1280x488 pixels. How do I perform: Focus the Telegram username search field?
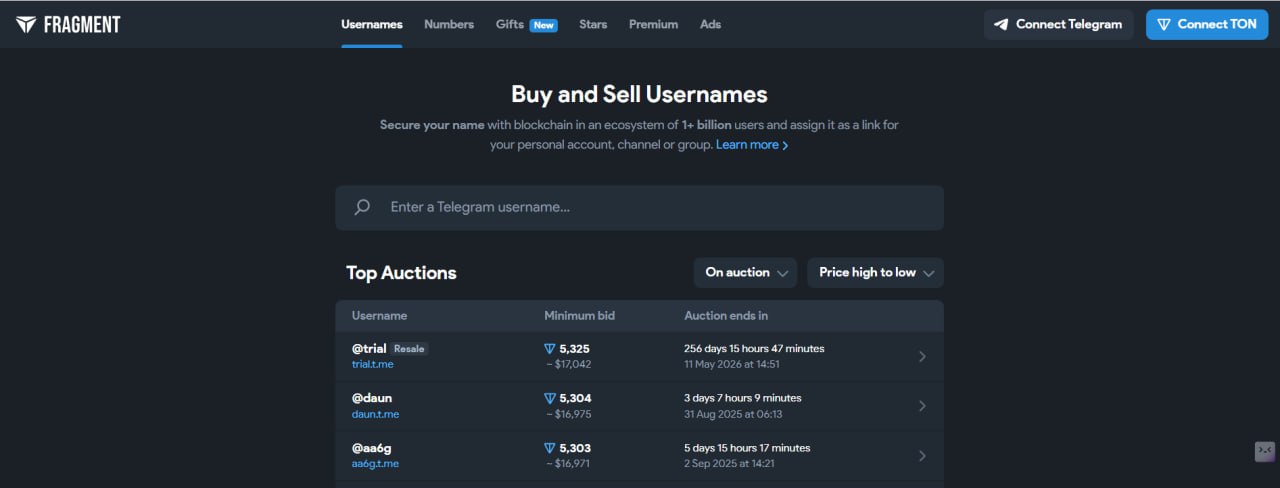click(639, 207)
